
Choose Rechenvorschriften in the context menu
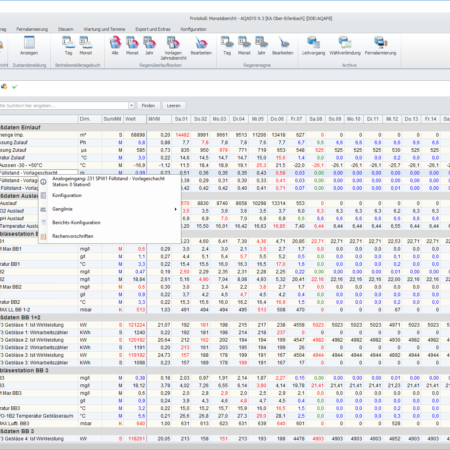110,236
